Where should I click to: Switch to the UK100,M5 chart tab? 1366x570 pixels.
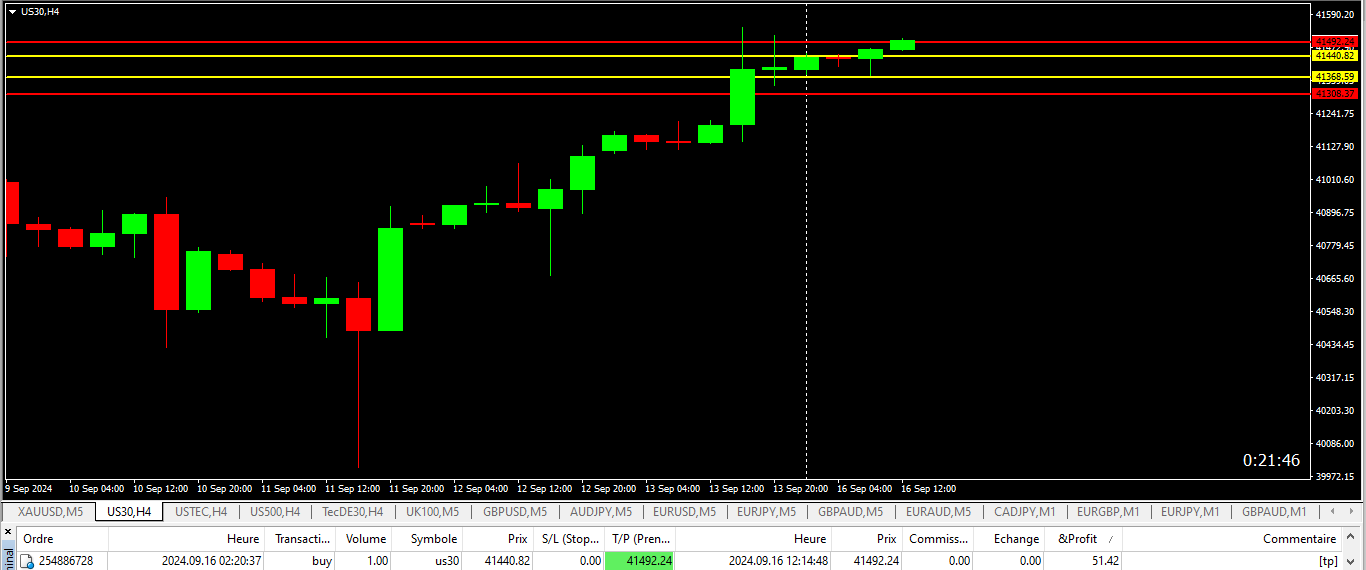click(x=432, y=511)
